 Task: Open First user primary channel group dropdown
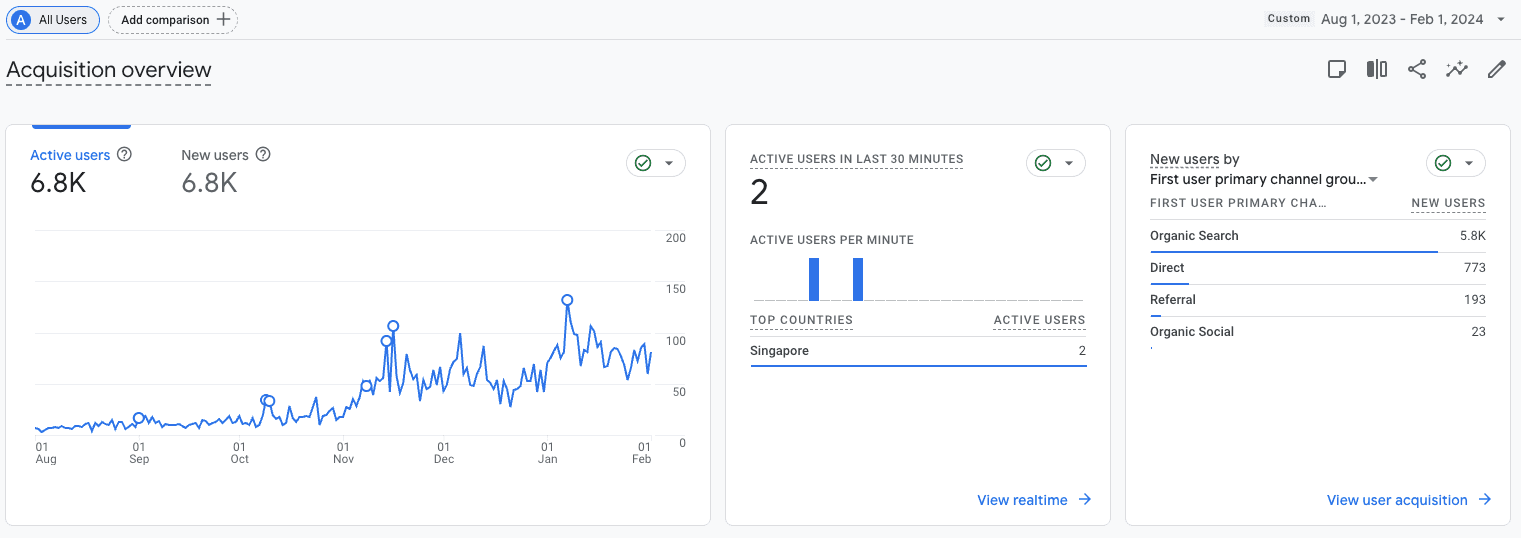tap(1265, 179)
